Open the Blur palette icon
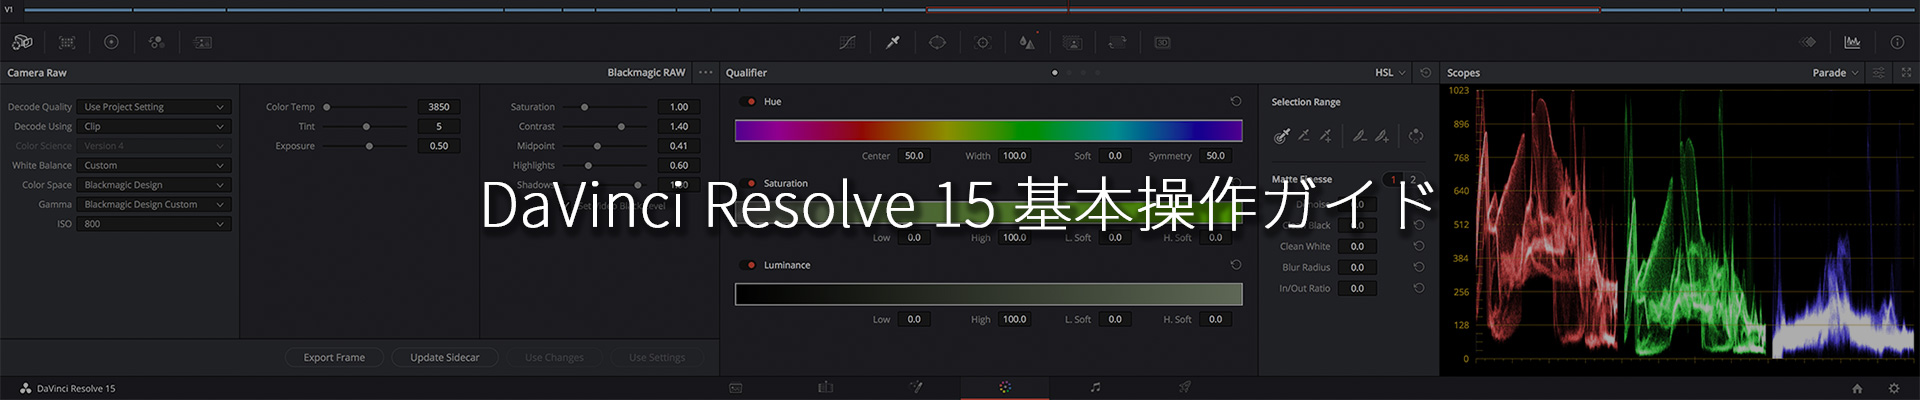 click(1027, 42)
